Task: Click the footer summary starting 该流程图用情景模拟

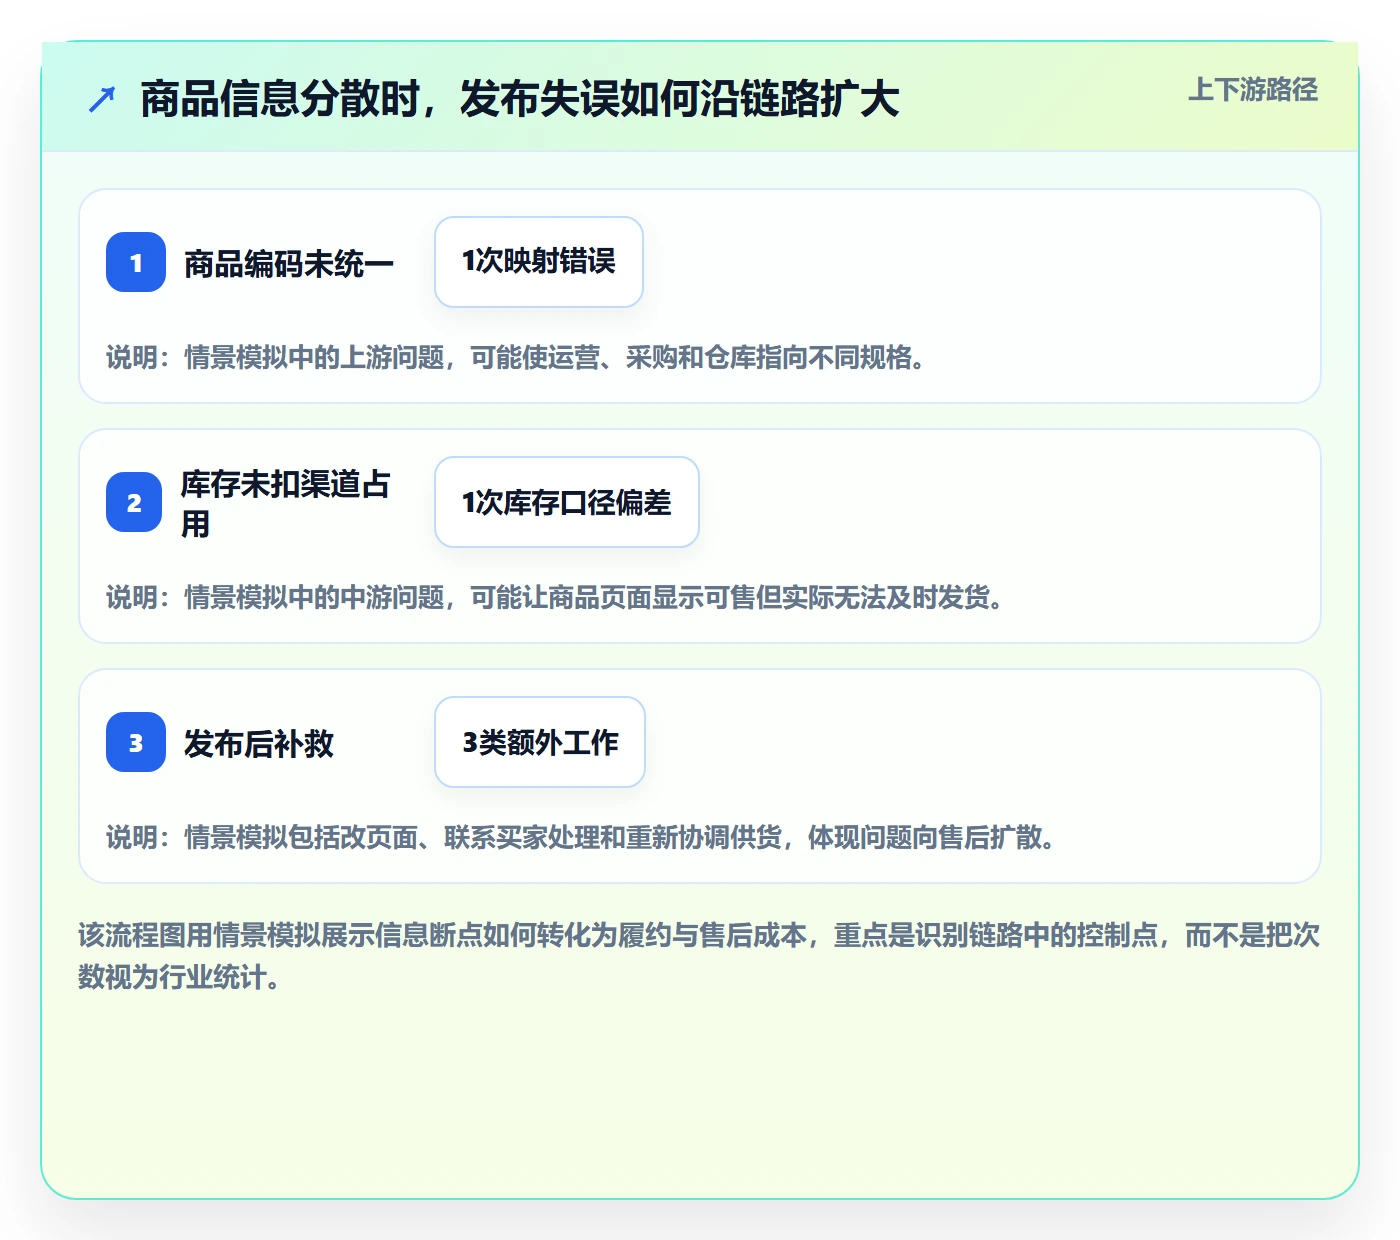Action: 699,956
